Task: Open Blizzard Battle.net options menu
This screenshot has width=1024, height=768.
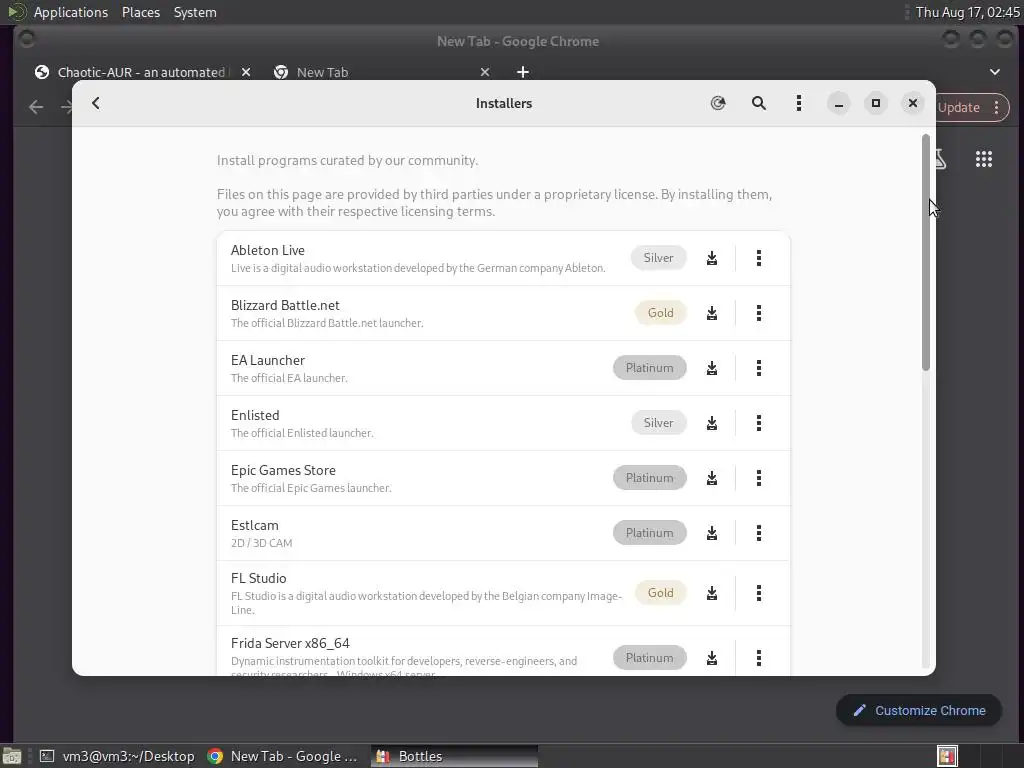Action: click(758, 313)
